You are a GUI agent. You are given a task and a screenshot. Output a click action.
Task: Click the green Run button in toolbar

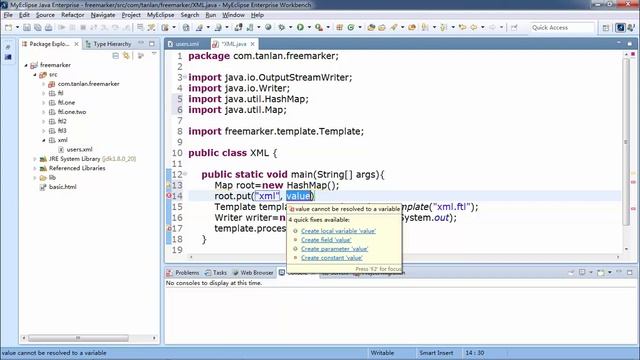pyautogui.click(x=300, y=27)
